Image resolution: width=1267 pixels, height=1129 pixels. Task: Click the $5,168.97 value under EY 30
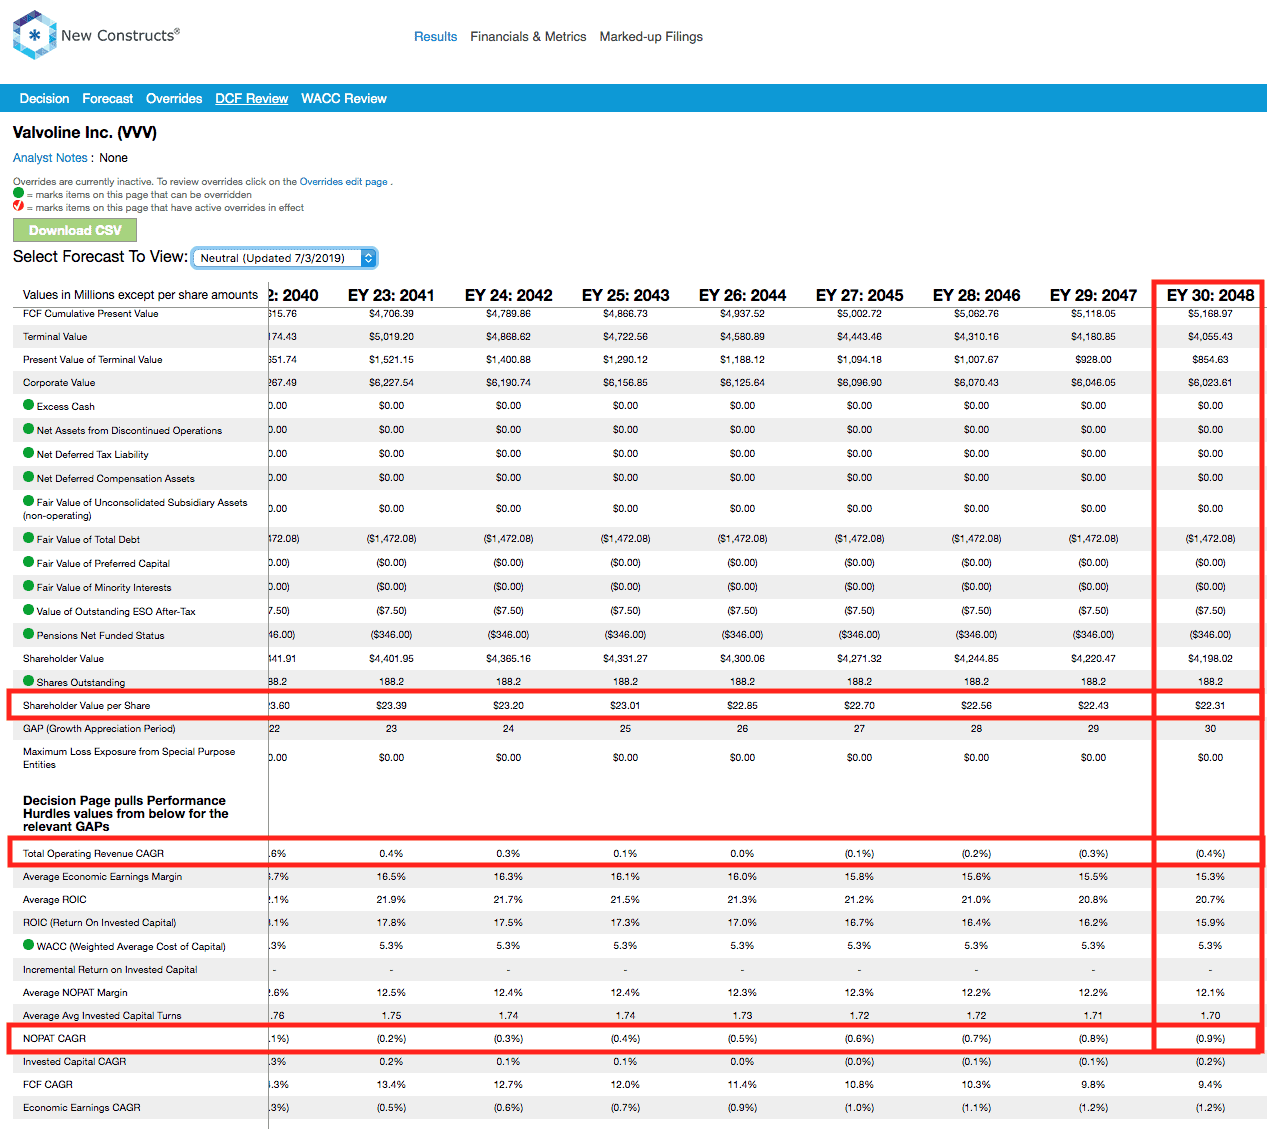click(x=1210, y=313)
